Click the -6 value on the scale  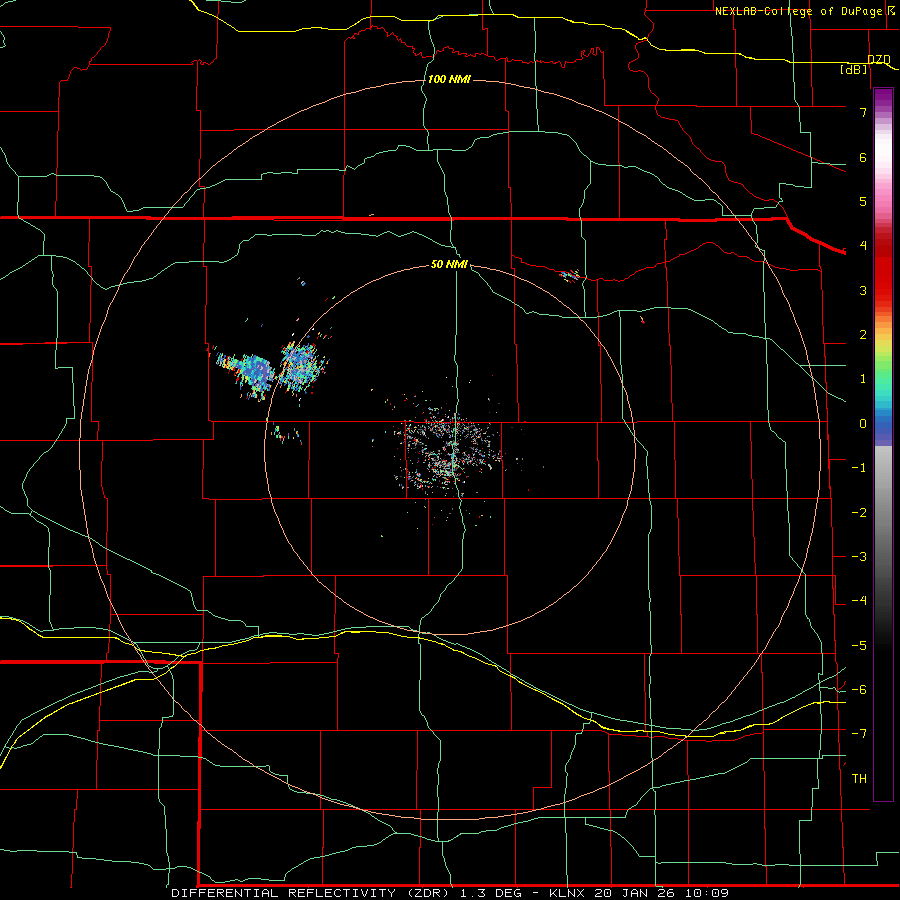(859, 690)
